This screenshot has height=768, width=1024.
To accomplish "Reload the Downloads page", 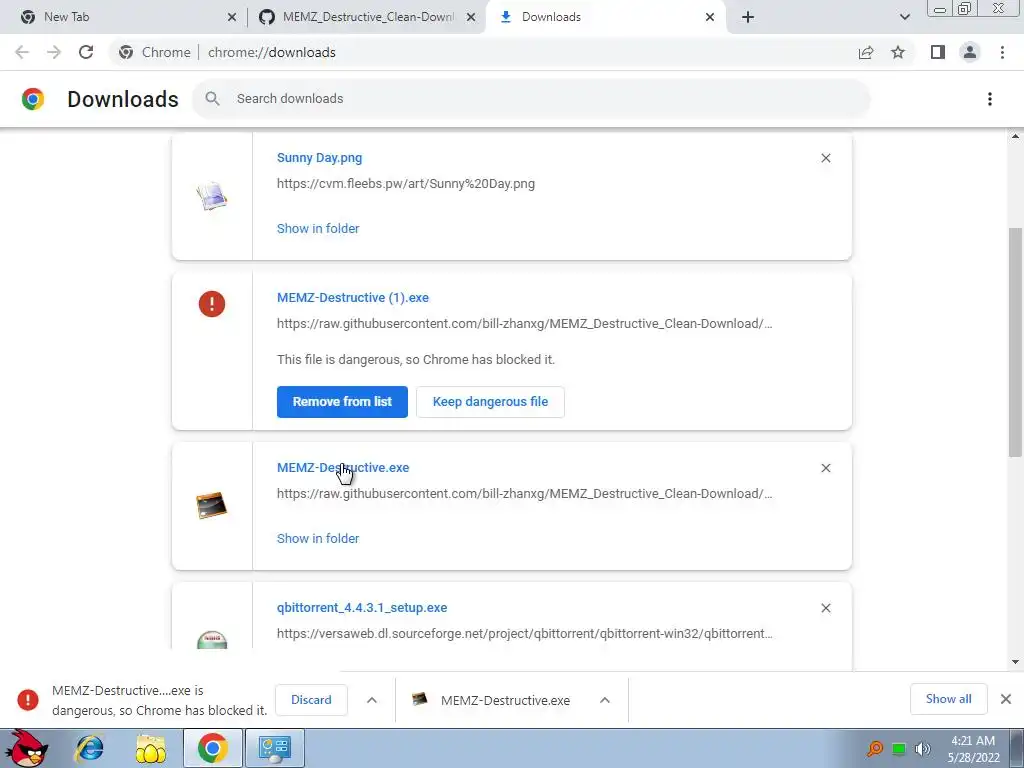I will click(86, 52).
